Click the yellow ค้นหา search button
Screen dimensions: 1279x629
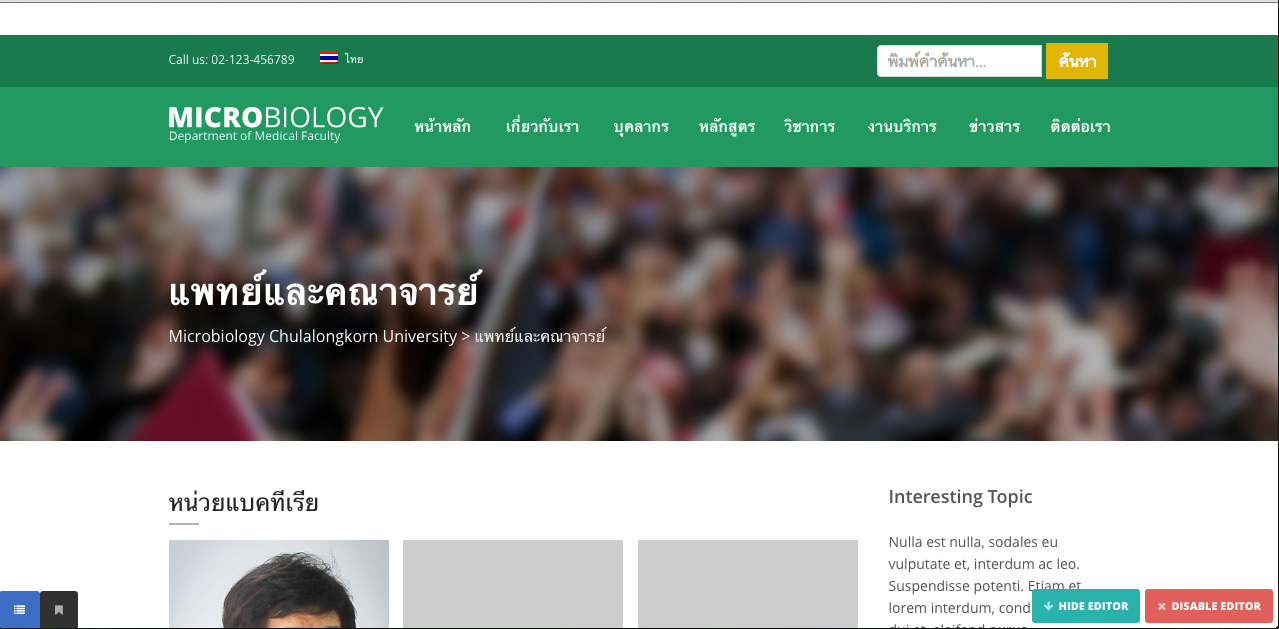click(1077, 61)
